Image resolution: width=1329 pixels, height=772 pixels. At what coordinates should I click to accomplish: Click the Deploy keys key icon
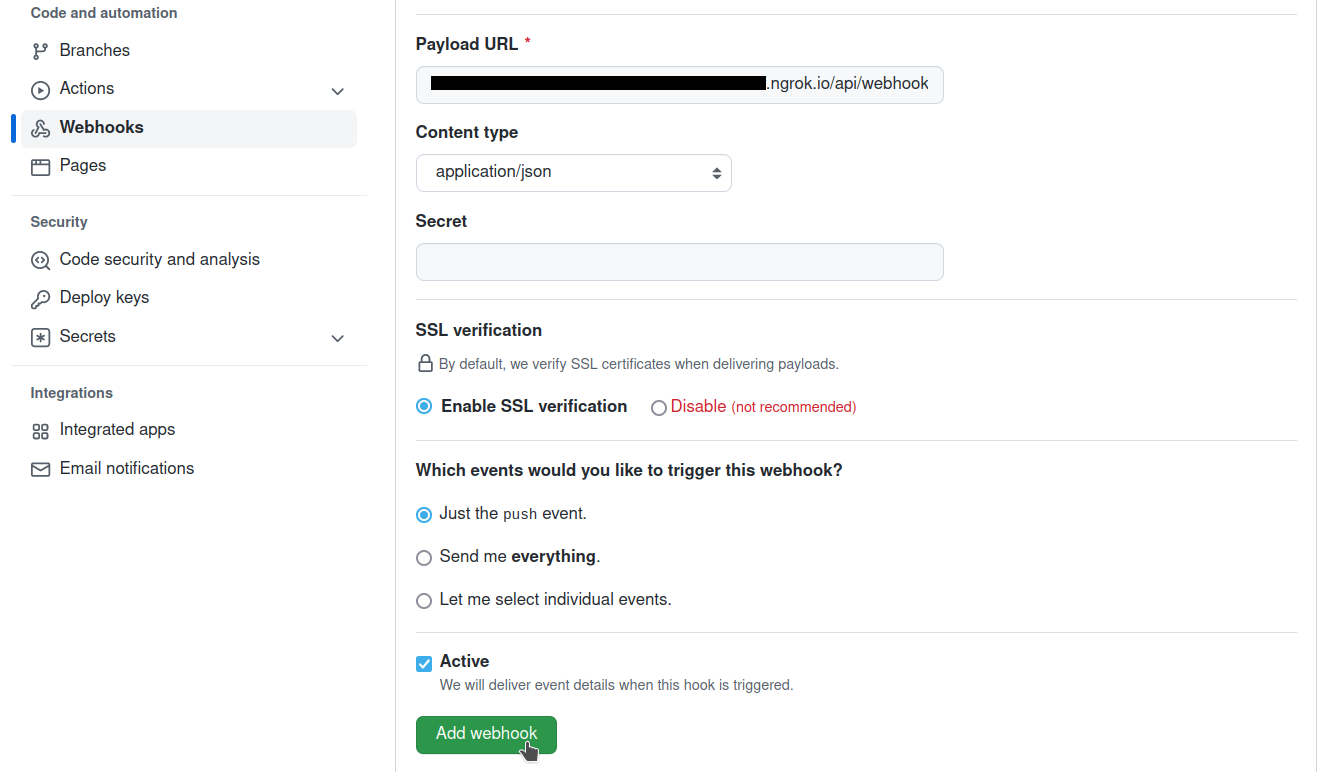[x=40, y=298]
